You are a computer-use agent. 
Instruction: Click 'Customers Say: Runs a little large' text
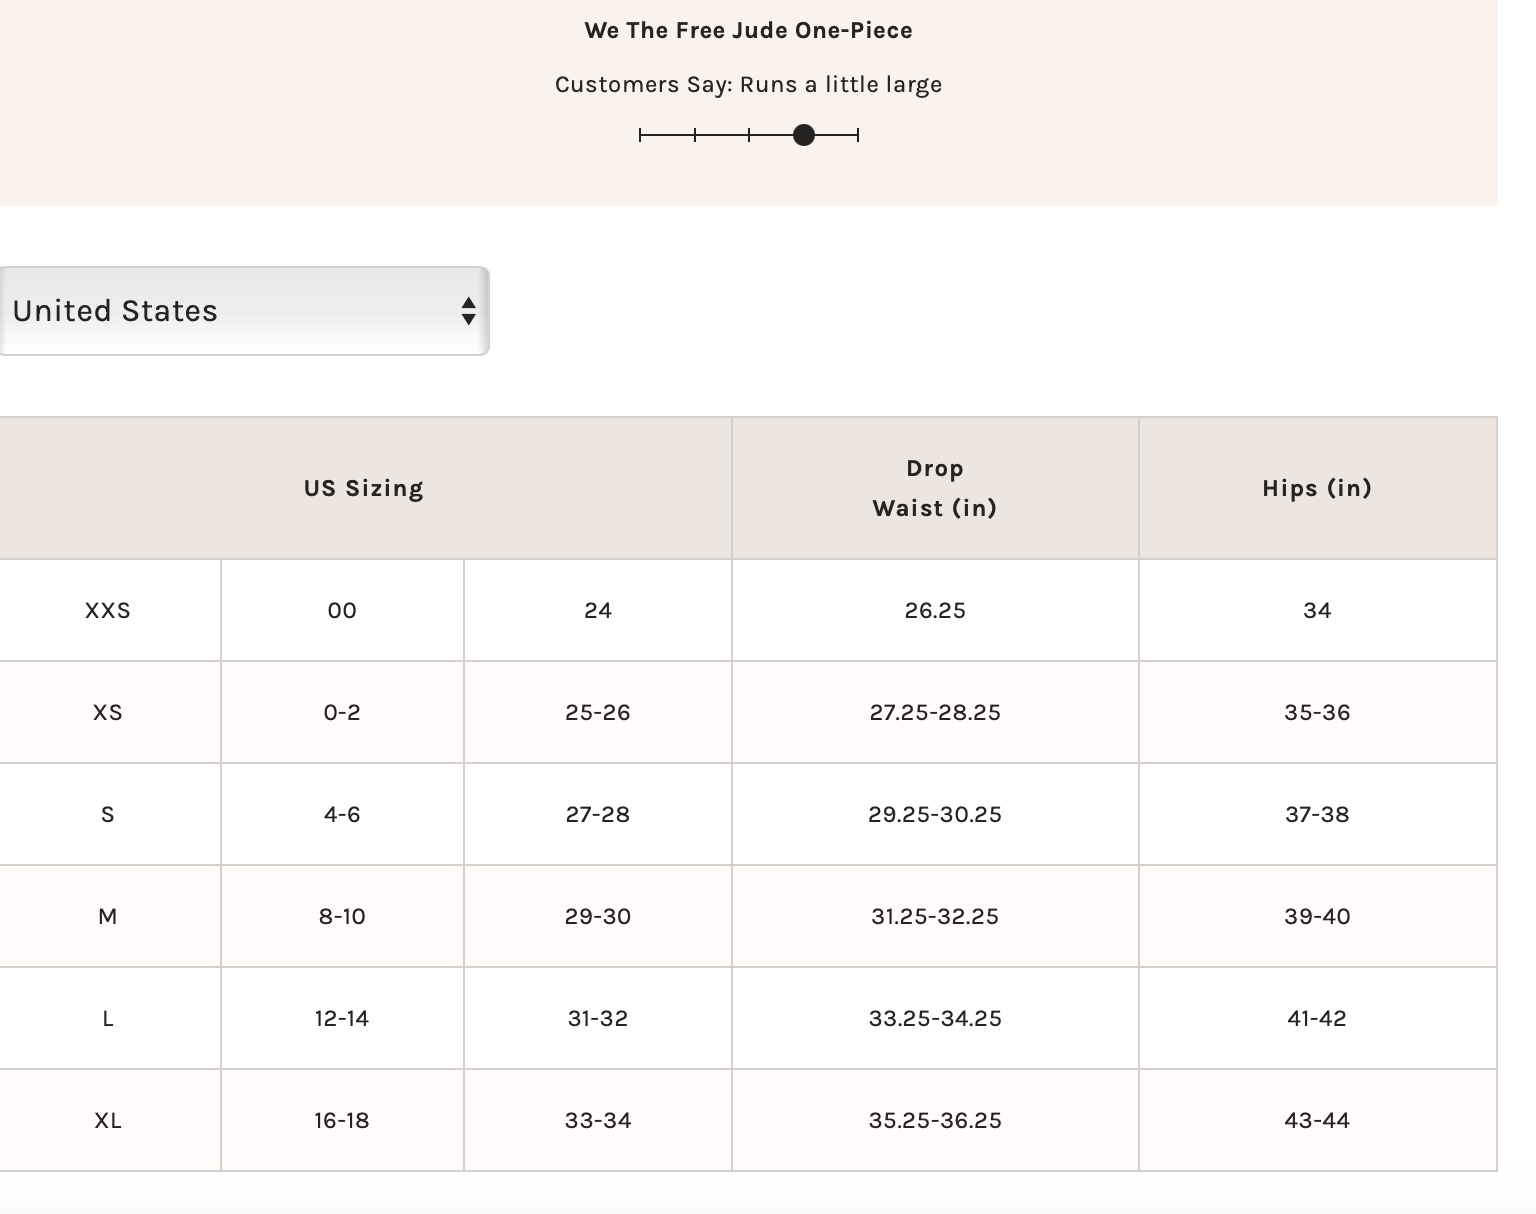pos(749,84)
